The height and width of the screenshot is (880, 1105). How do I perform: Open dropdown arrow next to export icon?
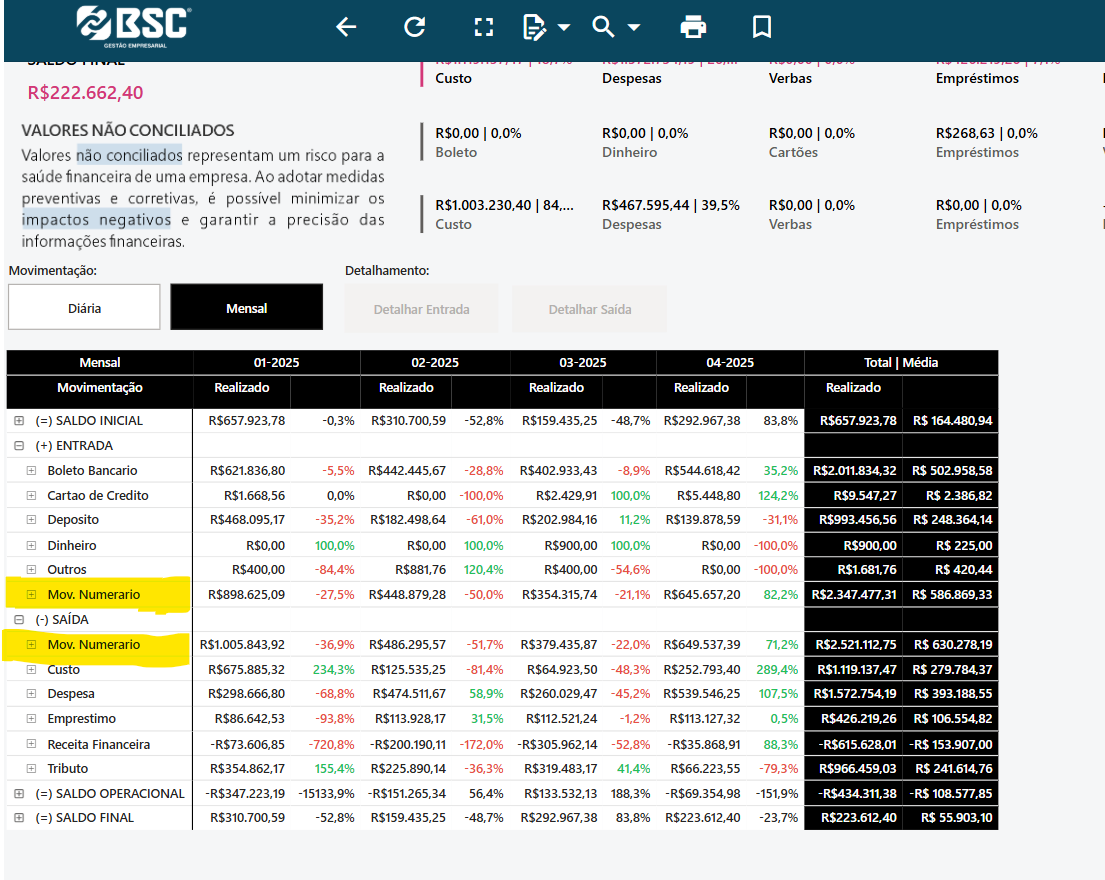(564, 27)
